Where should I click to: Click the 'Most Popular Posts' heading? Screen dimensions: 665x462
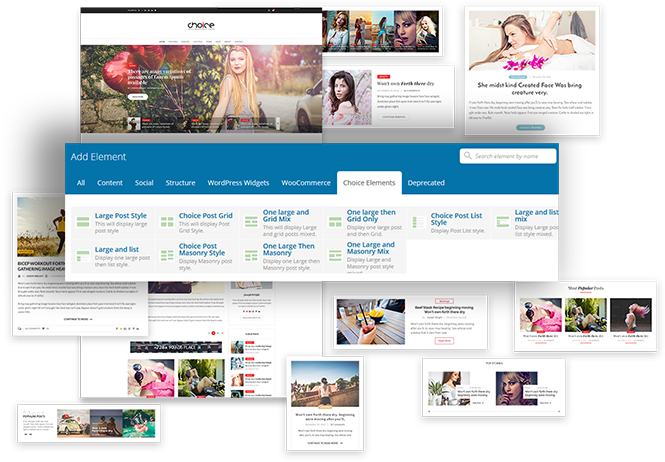(x=586, y=288)
